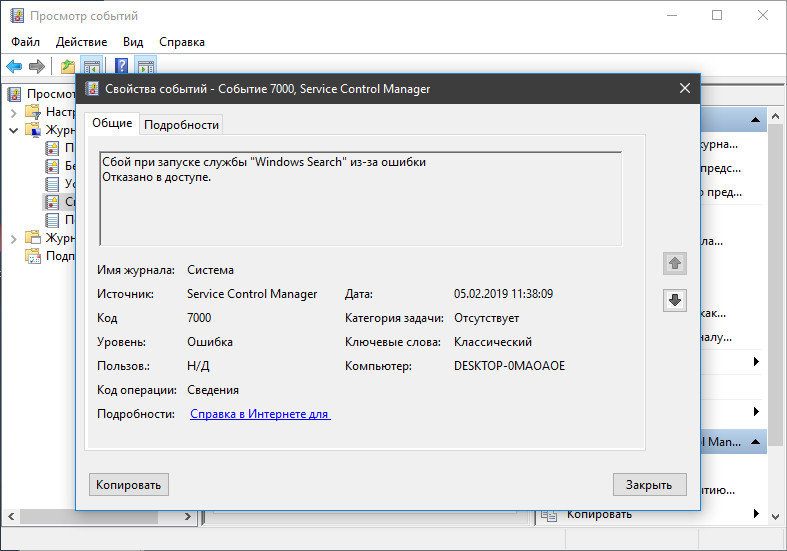Collapse the Журналы Windows tree node
Screen dimensions: 787x551
click(14, 130)
